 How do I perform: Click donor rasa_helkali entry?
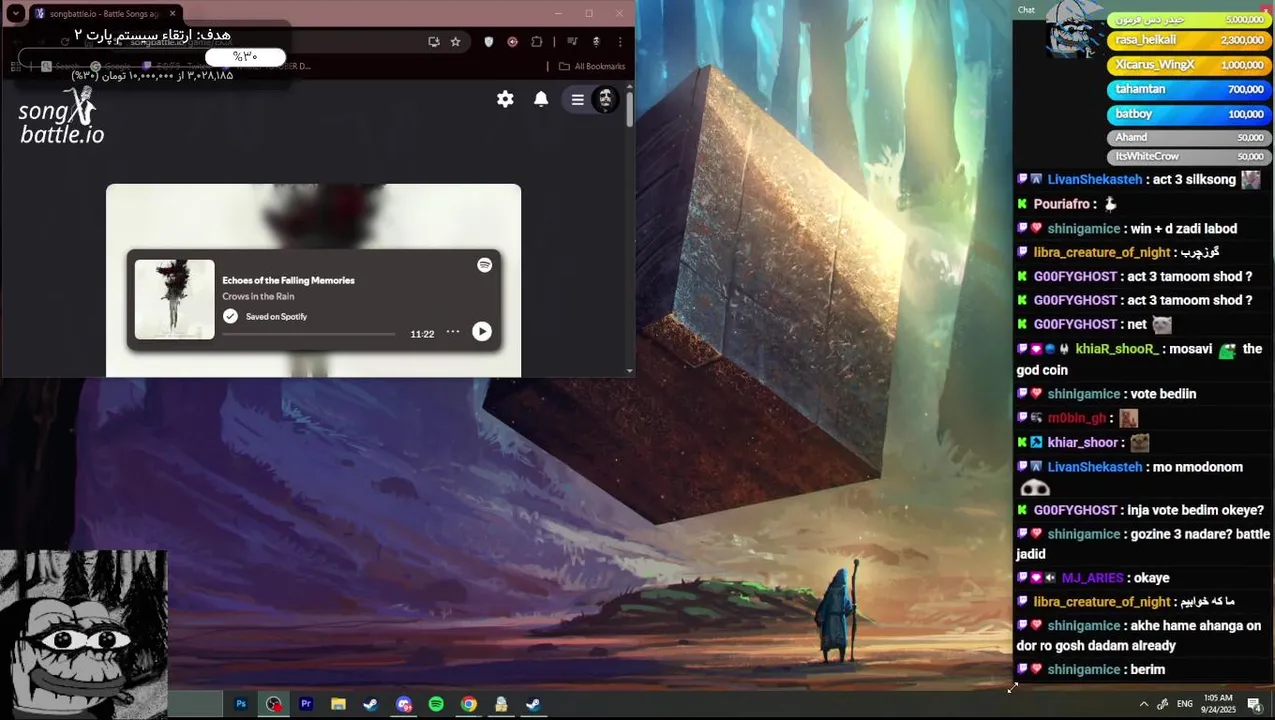(x=1189, y=41)
